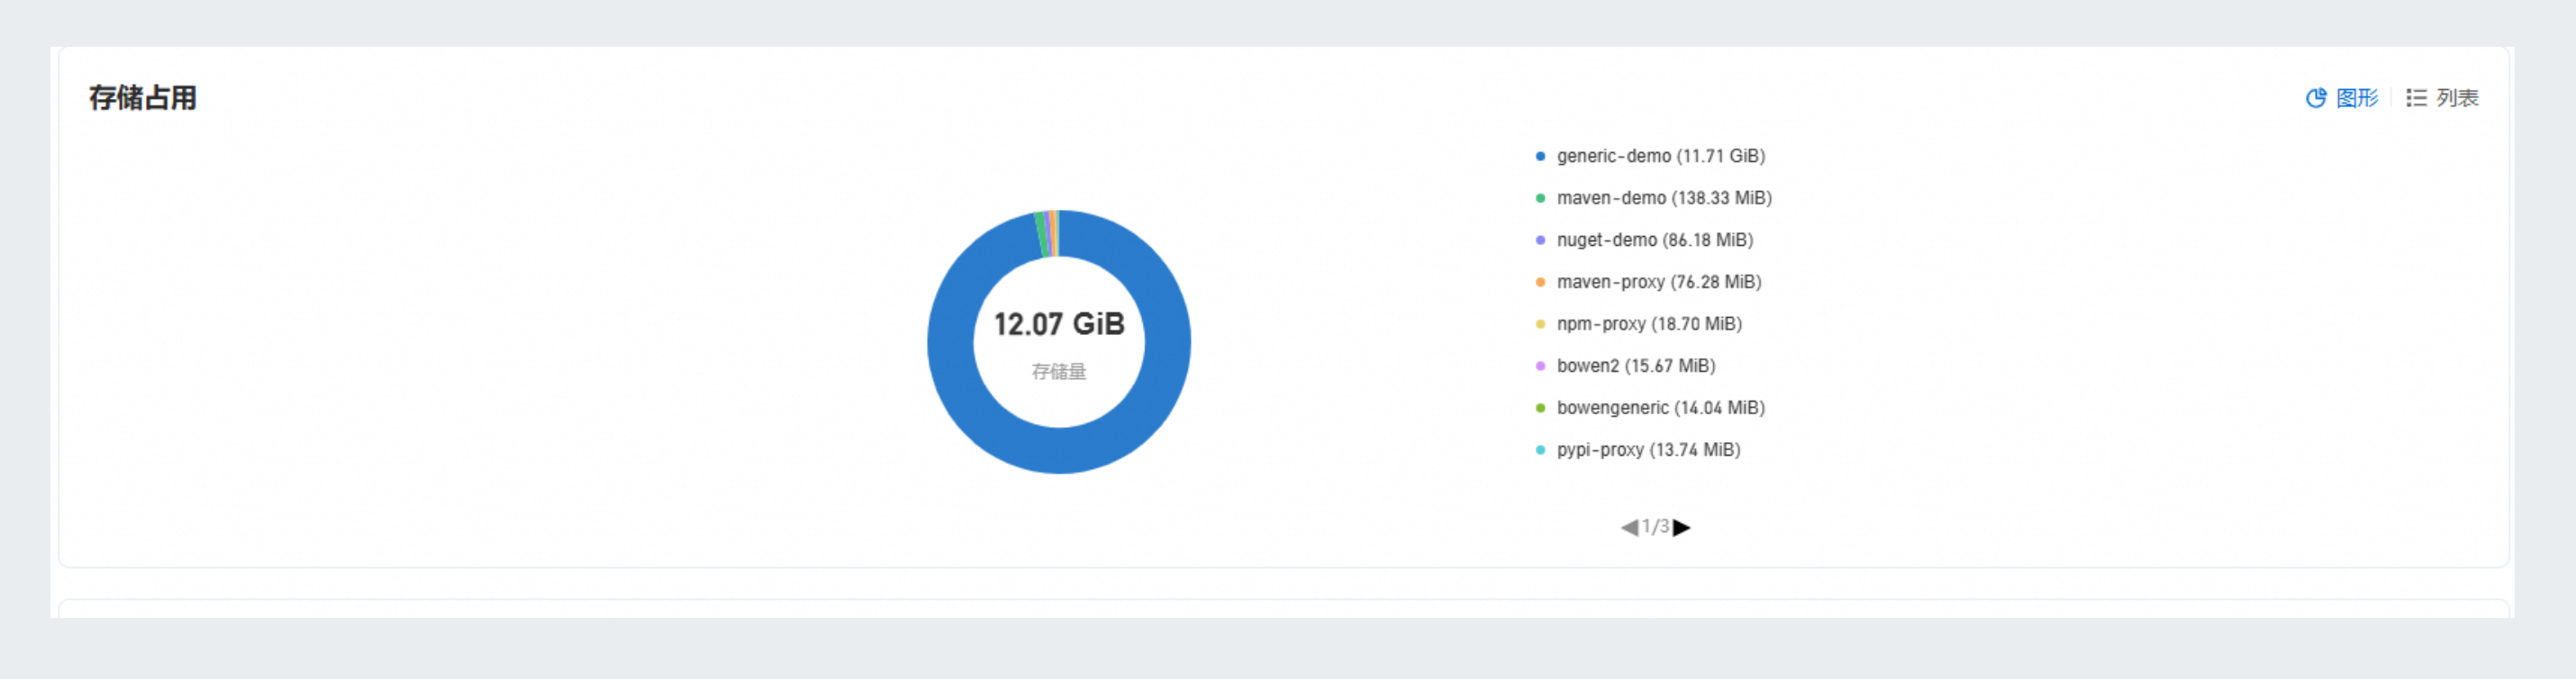The width and height of the screenshot is (2576, 679).
Task: Toggle generic-demo legend entry
Action: pyautogui.click(x=1660, y=156)
